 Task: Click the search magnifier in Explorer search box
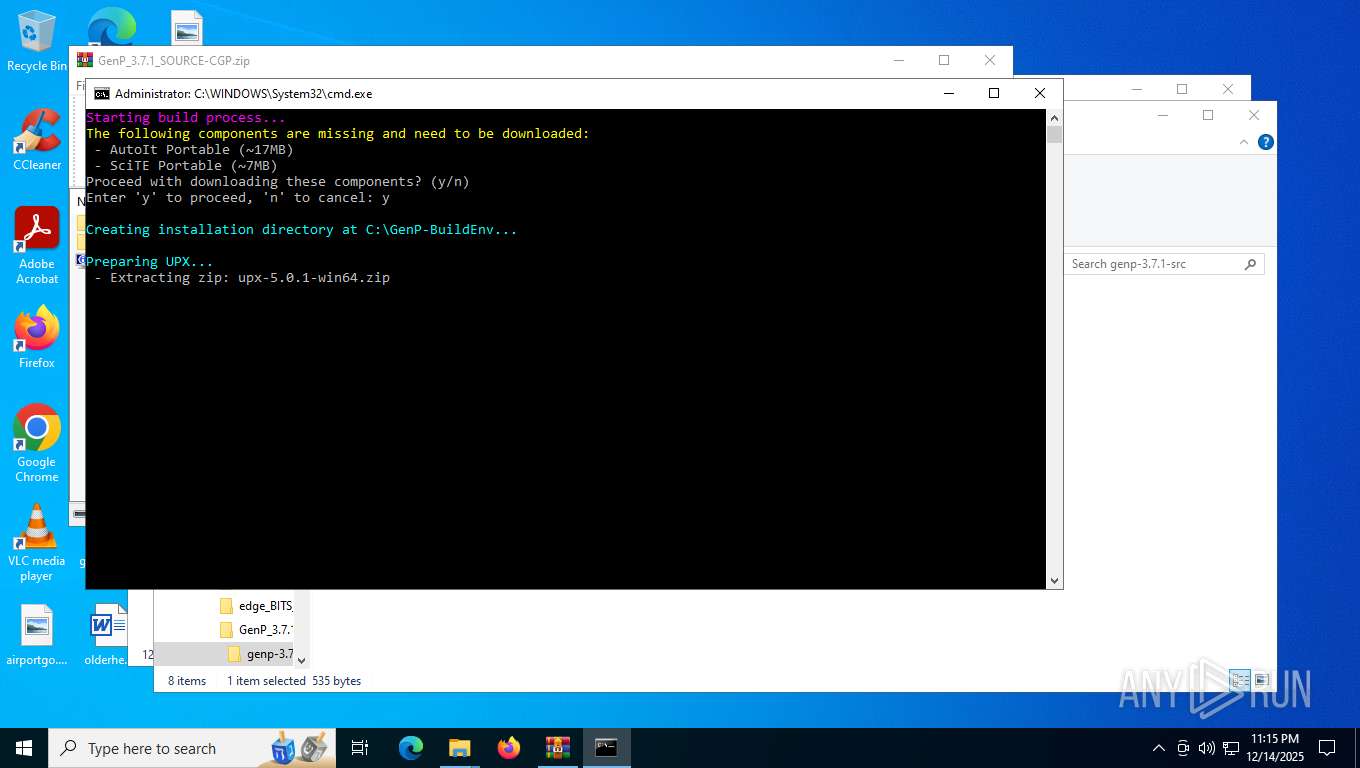[x=1250, y=264]
